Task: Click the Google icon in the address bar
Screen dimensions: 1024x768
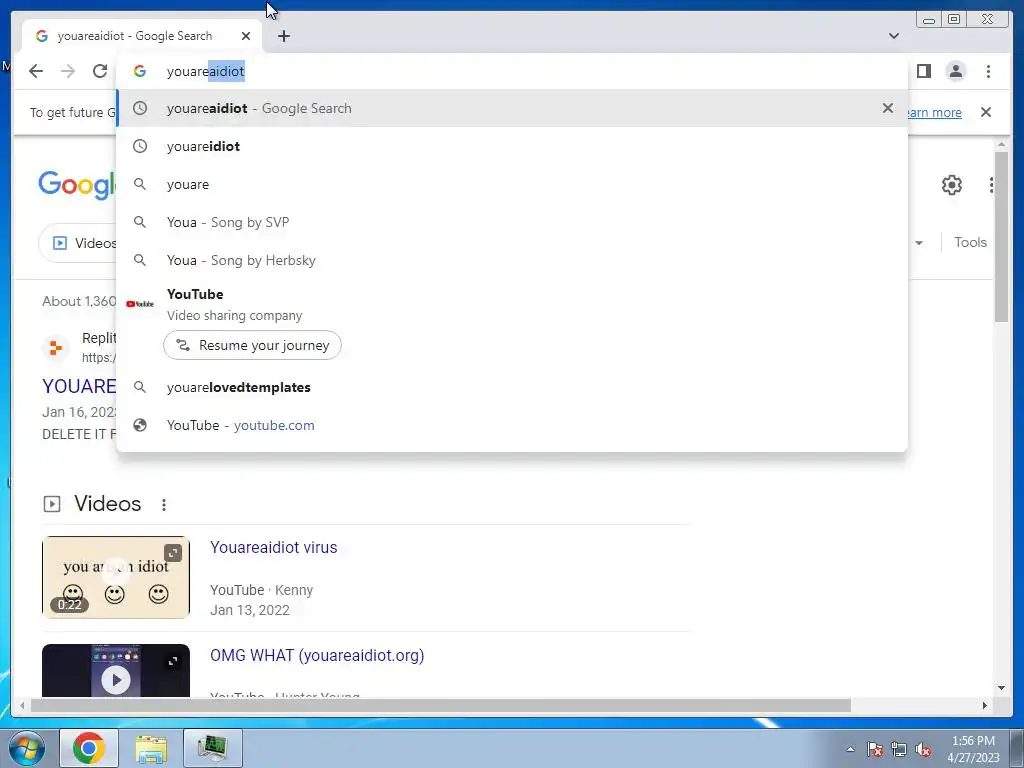Action: click(x=140, y=71)
